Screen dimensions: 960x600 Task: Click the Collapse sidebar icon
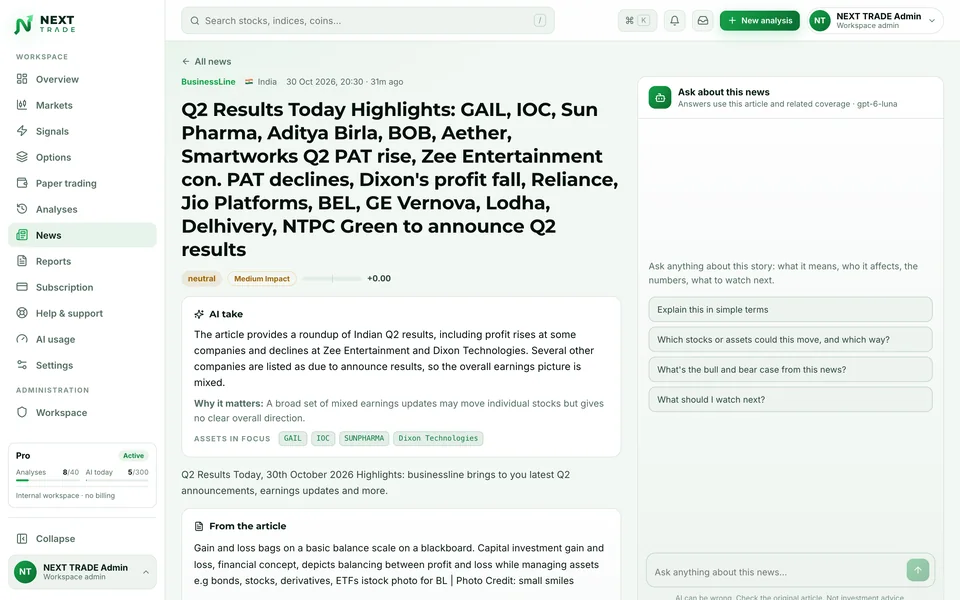[x=22, y=539]
